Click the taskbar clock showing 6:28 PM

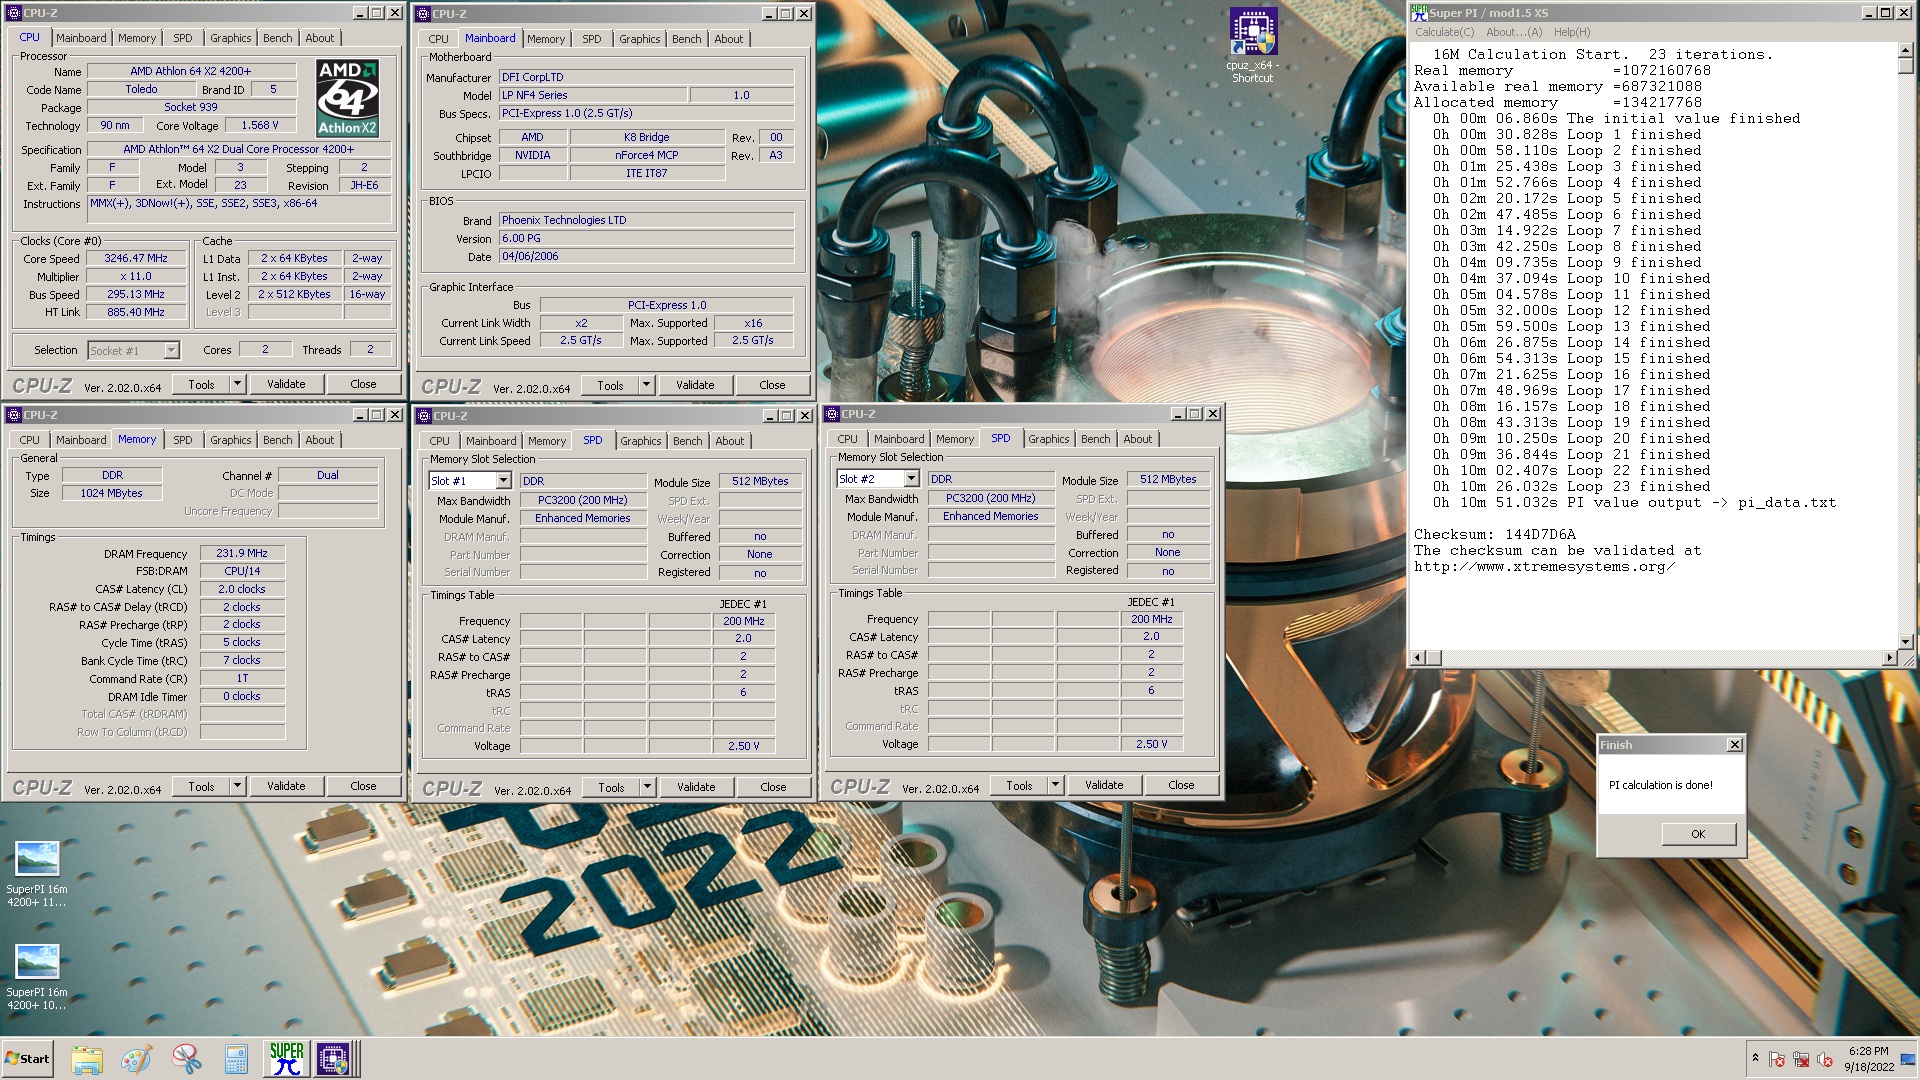1868,1059
